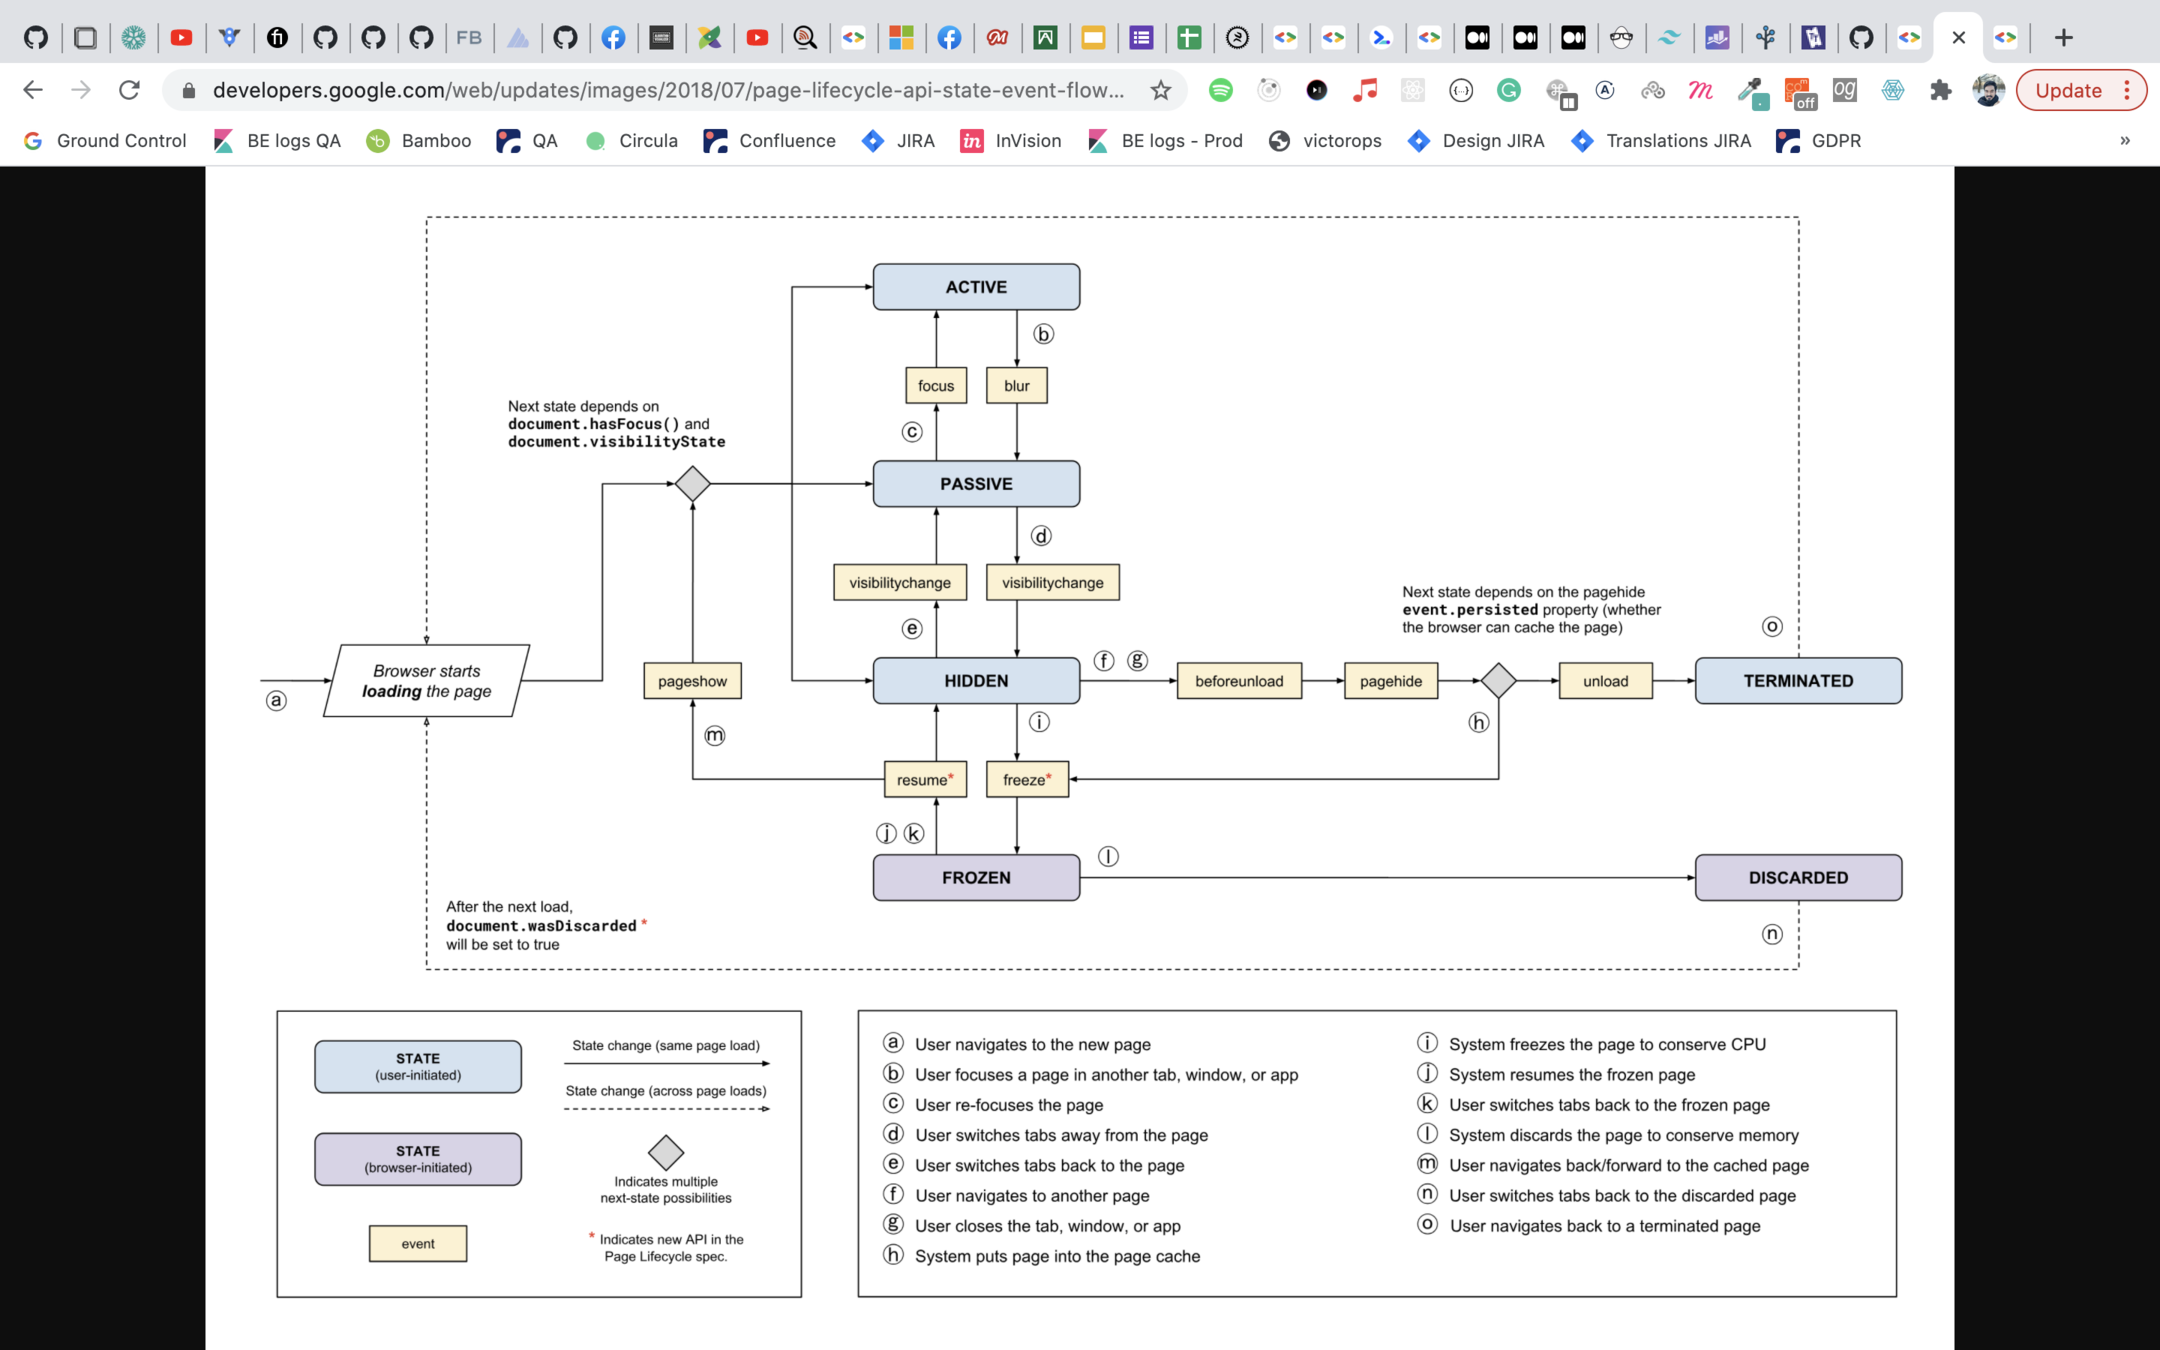This screenshot has height=1350, width=2160.
Task: Open the Spotify extension icon
Action: (x=1220, y=90)
